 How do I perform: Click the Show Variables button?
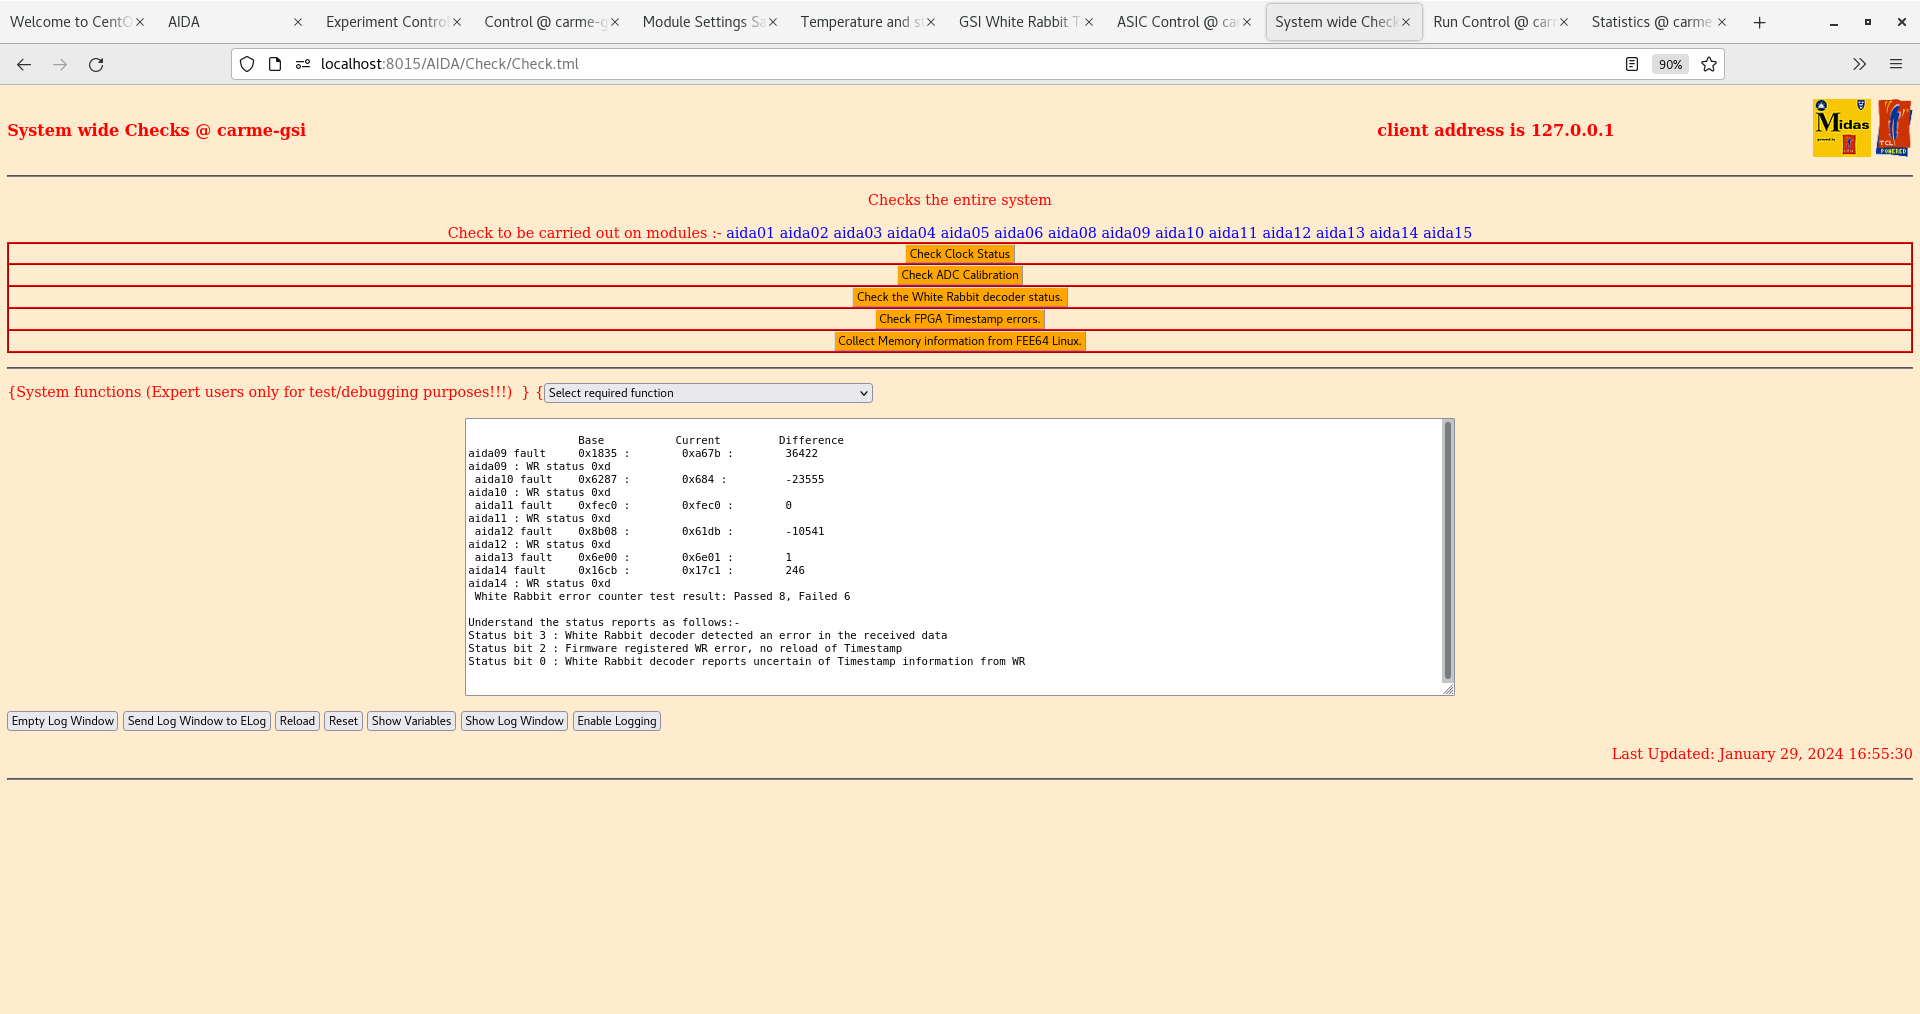click(411, 721)
